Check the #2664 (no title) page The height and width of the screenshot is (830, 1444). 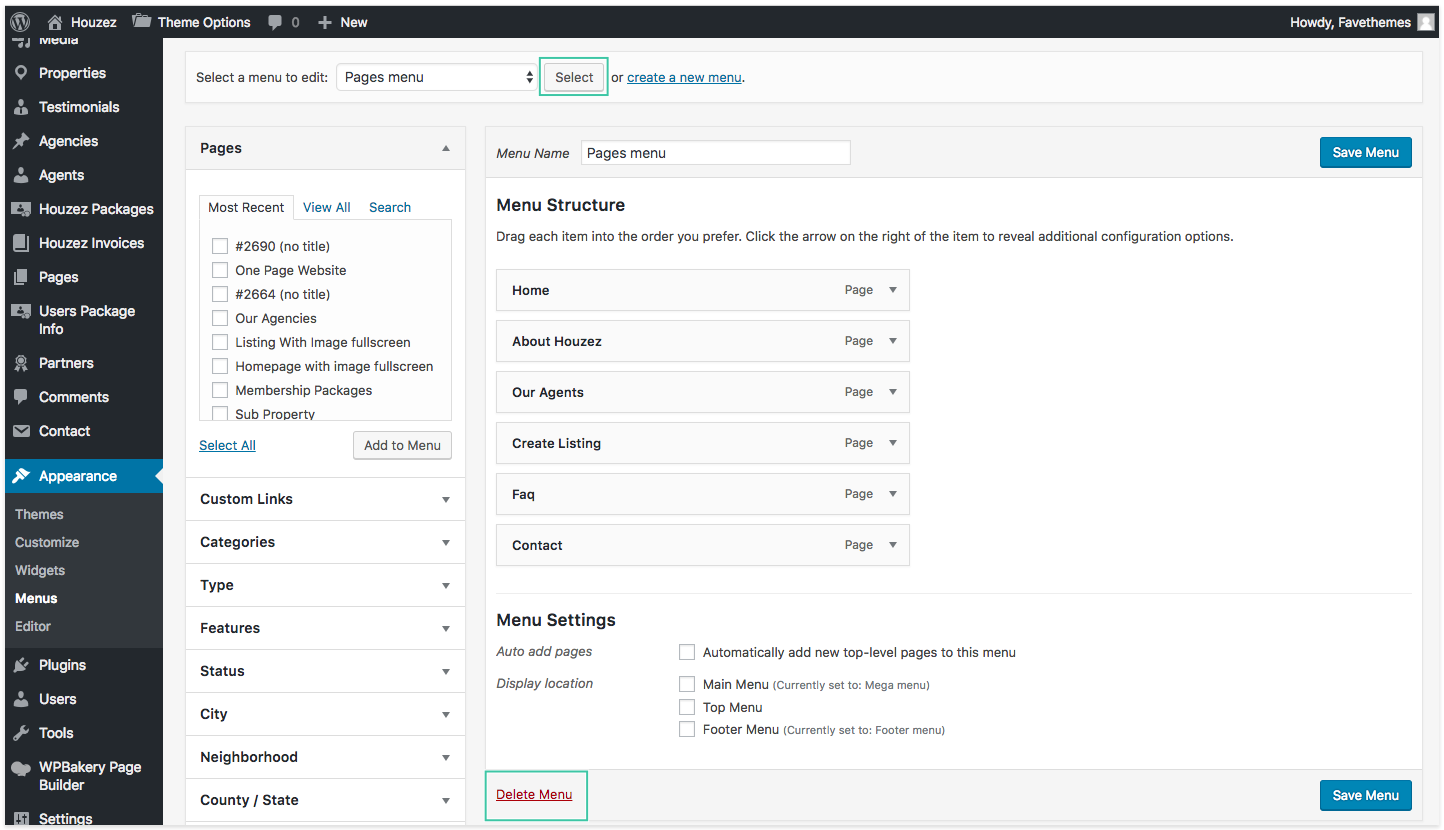pos(220,294)
